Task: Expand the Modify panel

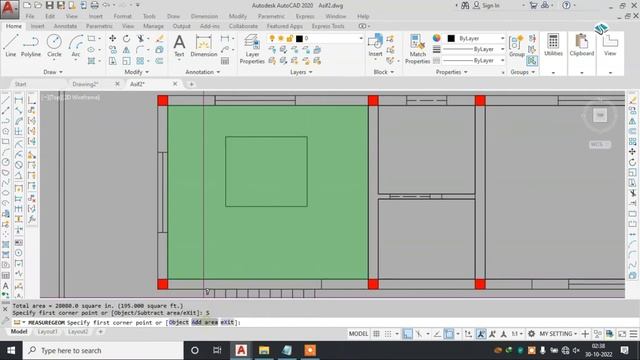Action: point(136,72)
